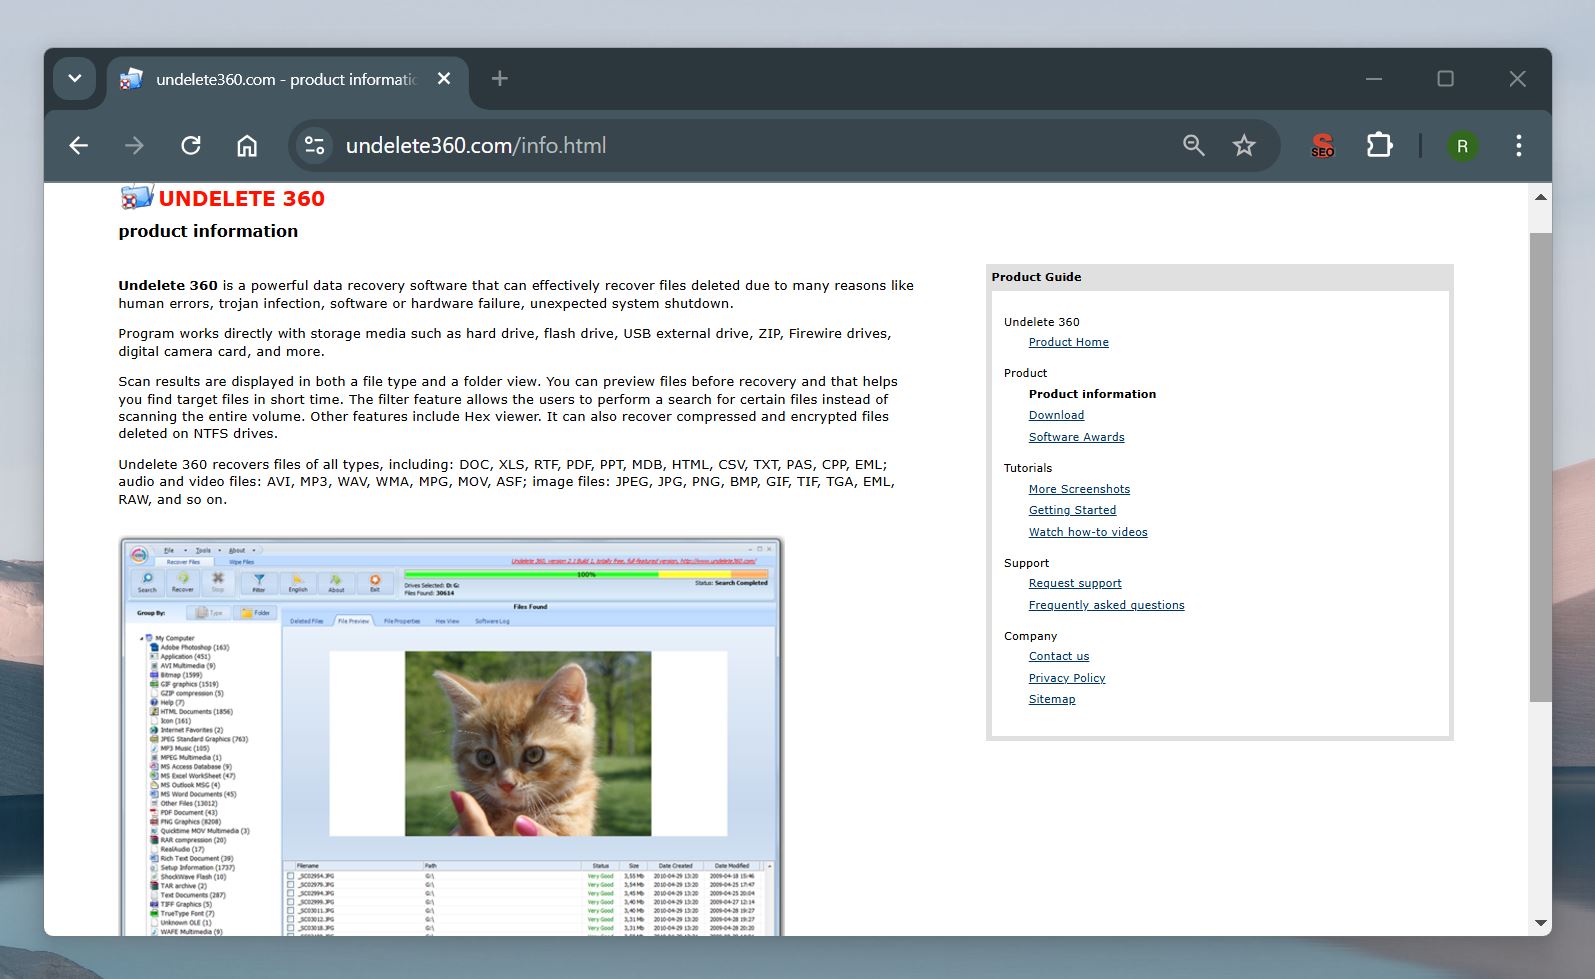
Task: Bookmark this page with the star icon
Action: click(1244, 146)
